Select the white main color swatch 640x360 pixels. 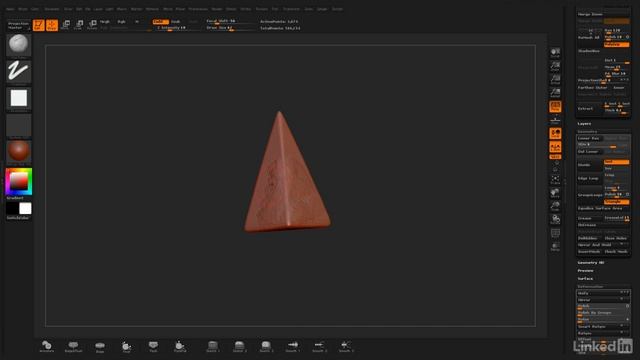(25, 209)
